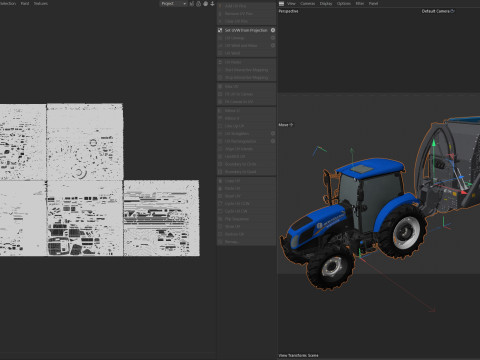Screen dimensions: 480x360
Task: Open the viewport View menu
Action: pyautogui.click(x=291, y=3)
